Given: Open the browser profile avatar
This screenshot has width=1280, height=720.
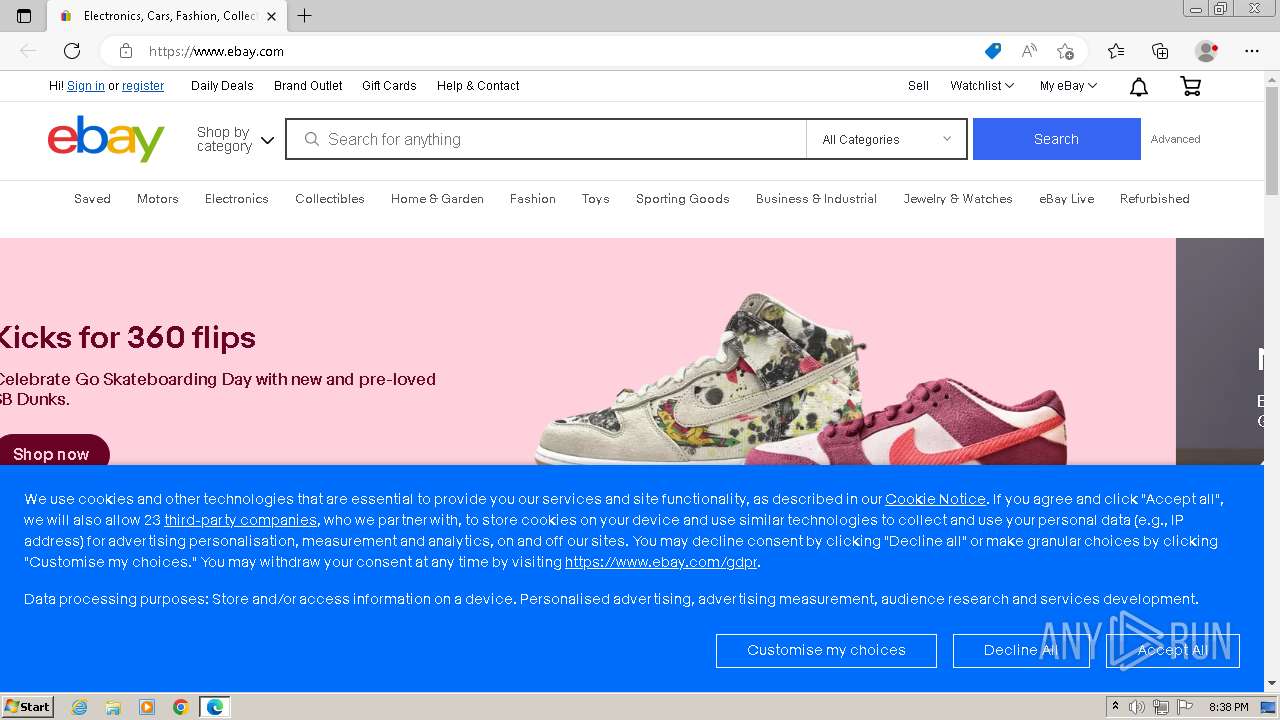Looking at the screenshot, I should (1207, 51).
